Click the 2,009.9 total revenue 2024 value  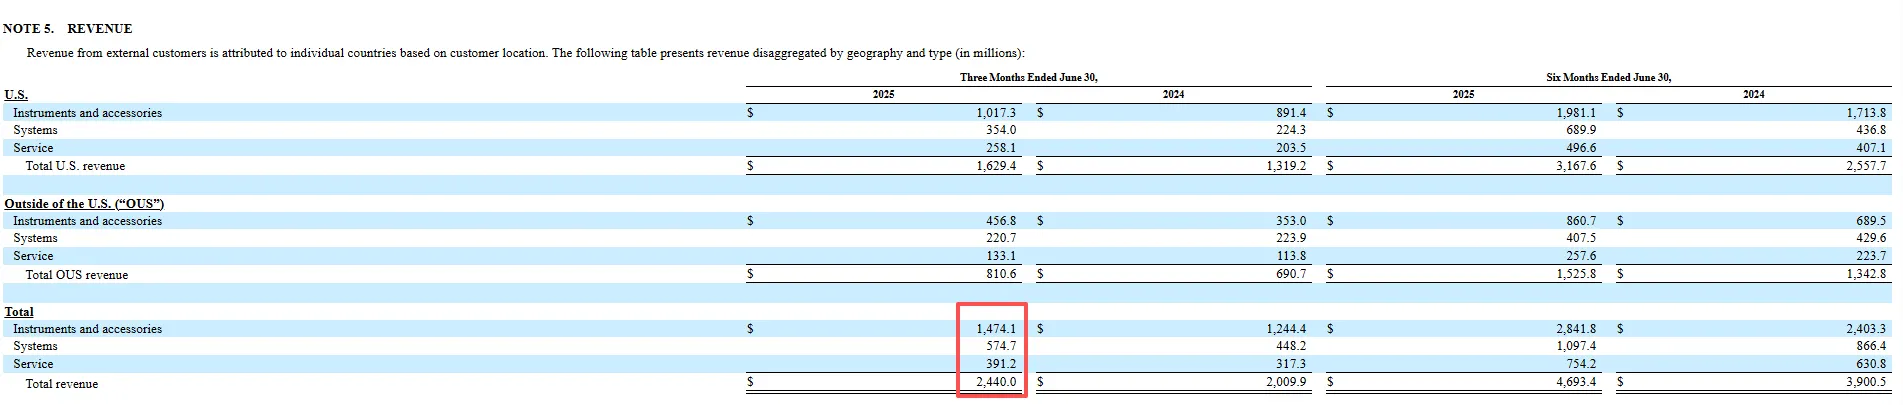pyautogui.click(x=1286, y=382)
